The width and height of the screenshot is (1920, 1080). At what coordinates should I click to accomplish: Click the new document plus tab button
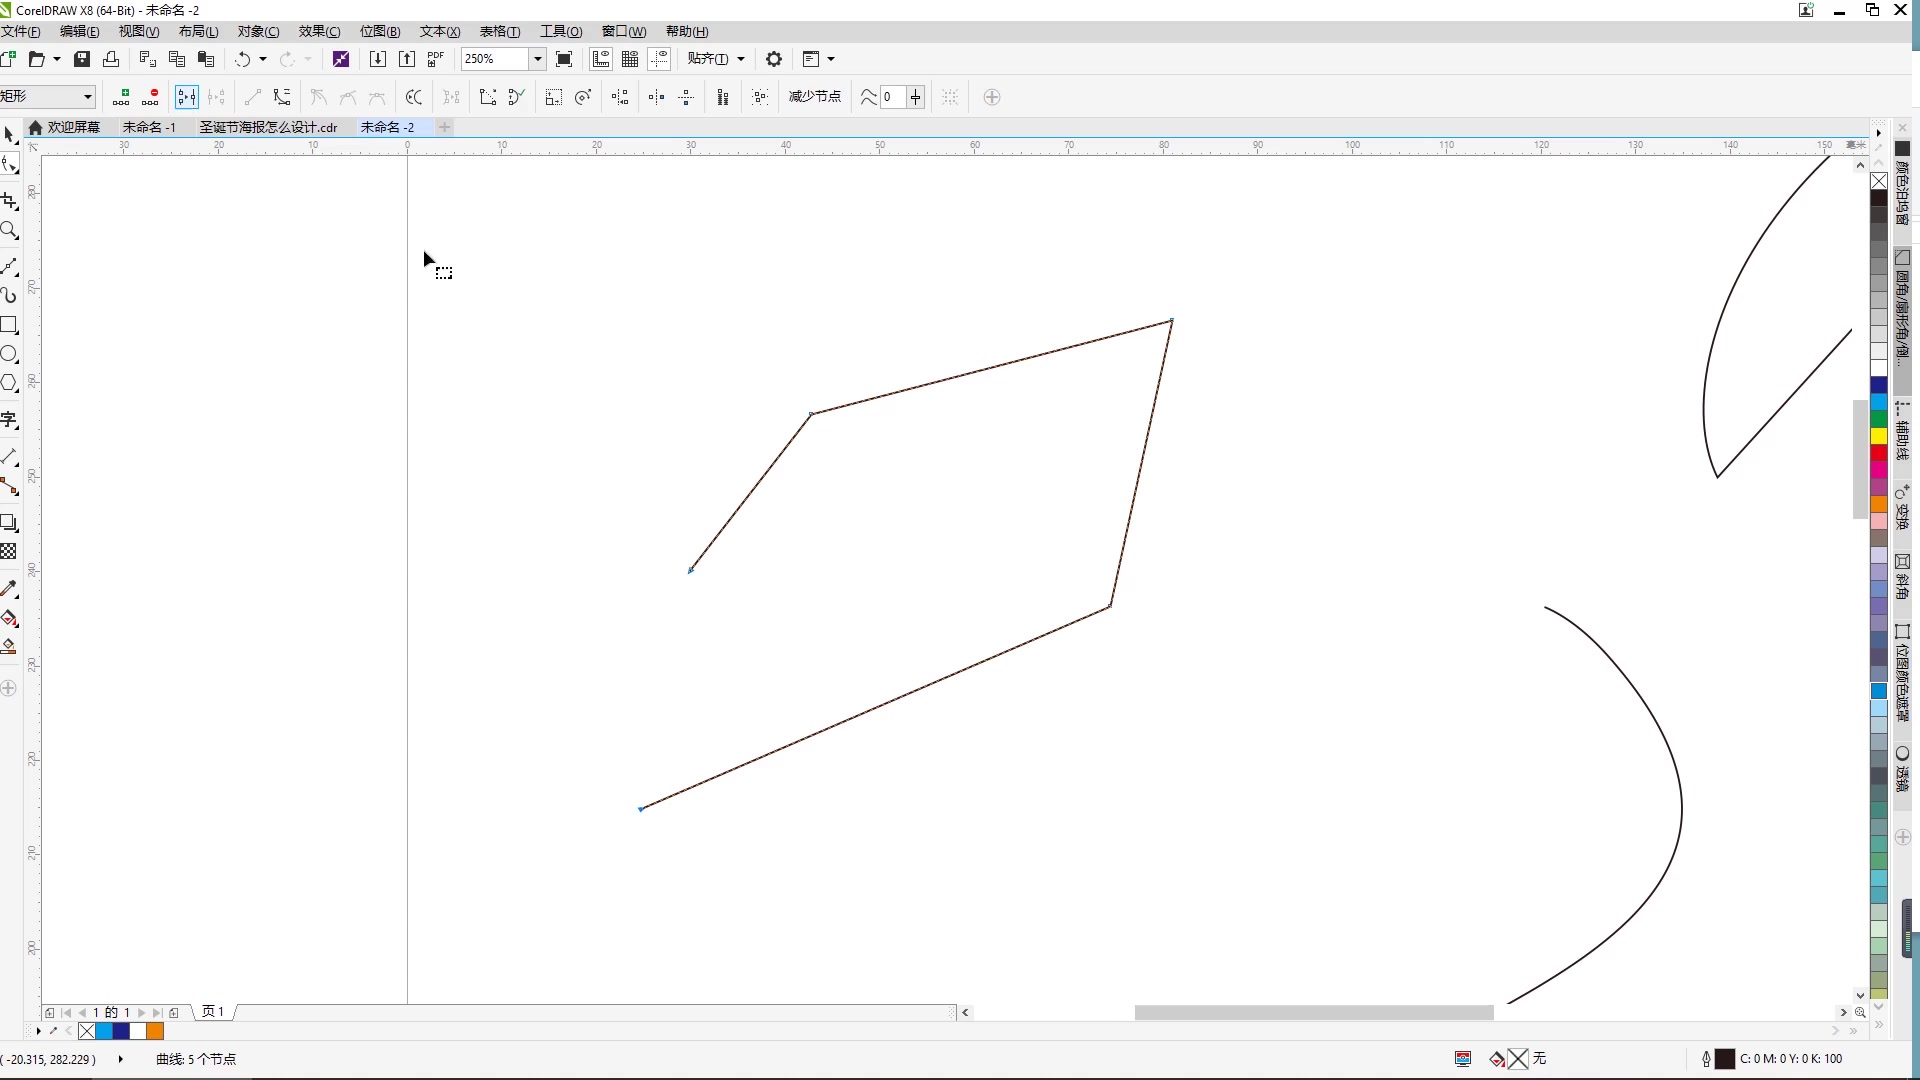tap(445, 127)
